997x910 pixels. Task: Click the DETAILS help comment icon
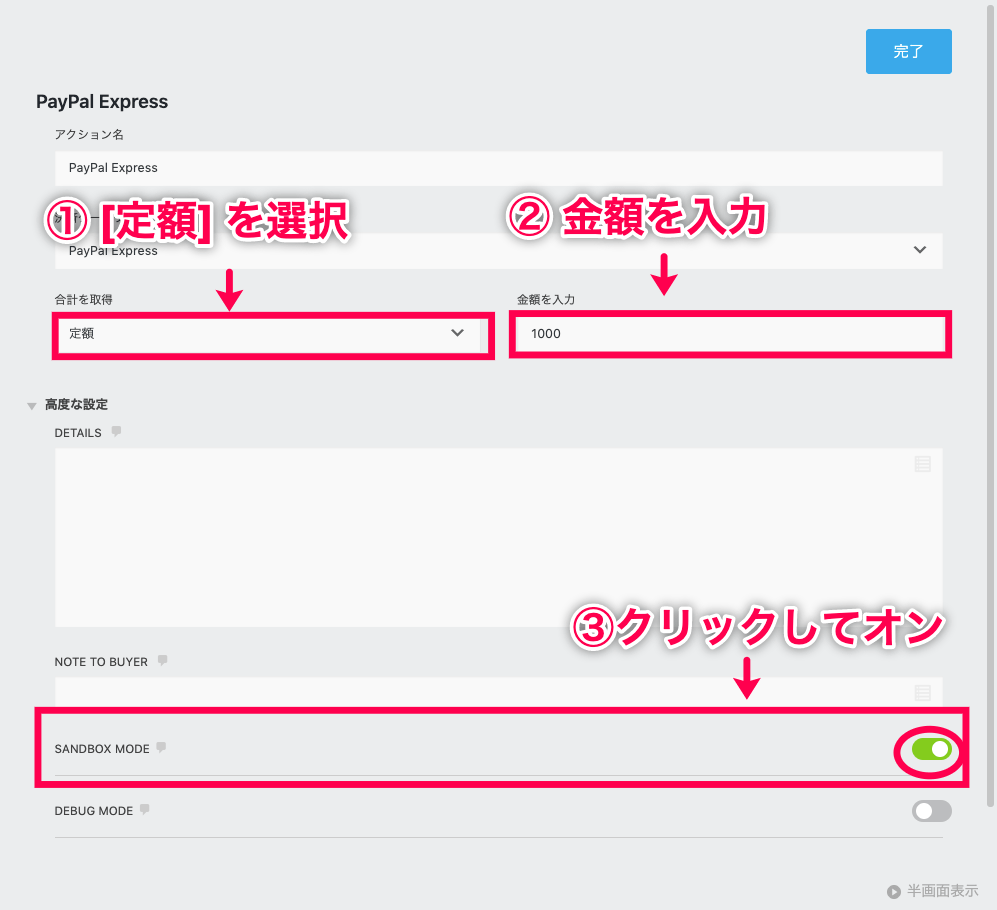pos(116,432)
